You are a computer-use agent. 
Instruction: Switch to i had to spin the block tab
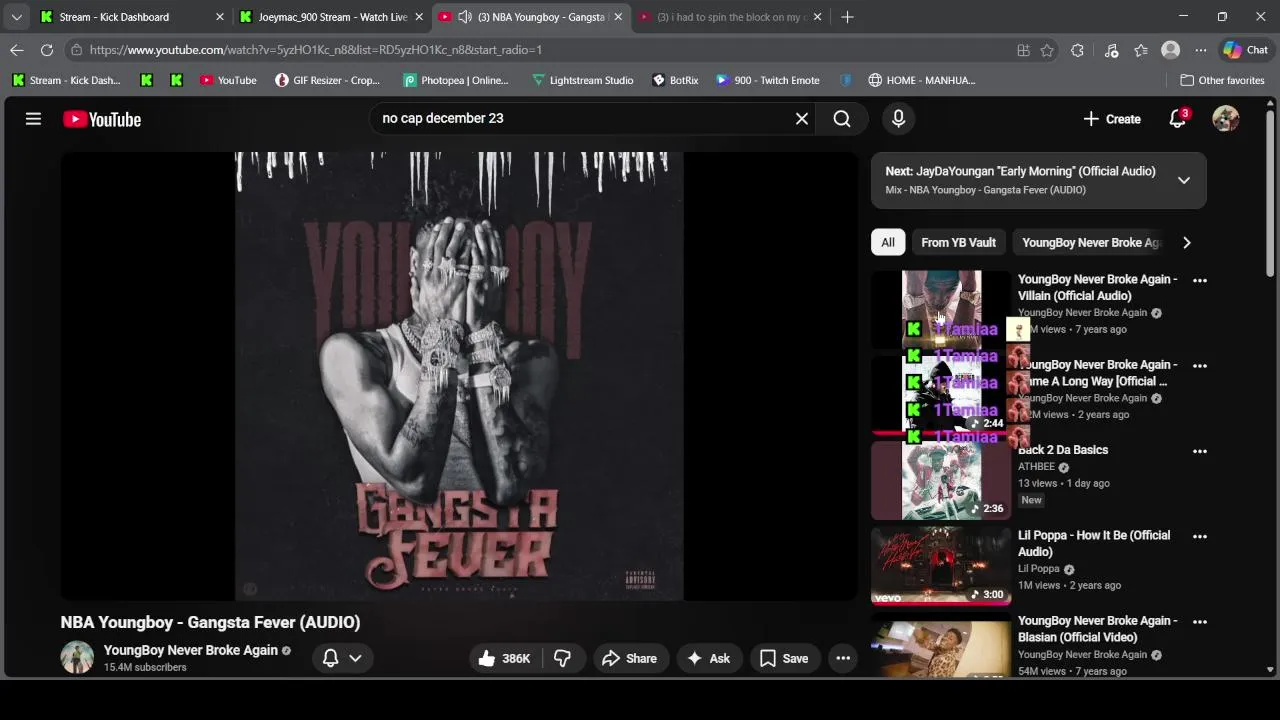pyautogui.click(x=730, y=17)
